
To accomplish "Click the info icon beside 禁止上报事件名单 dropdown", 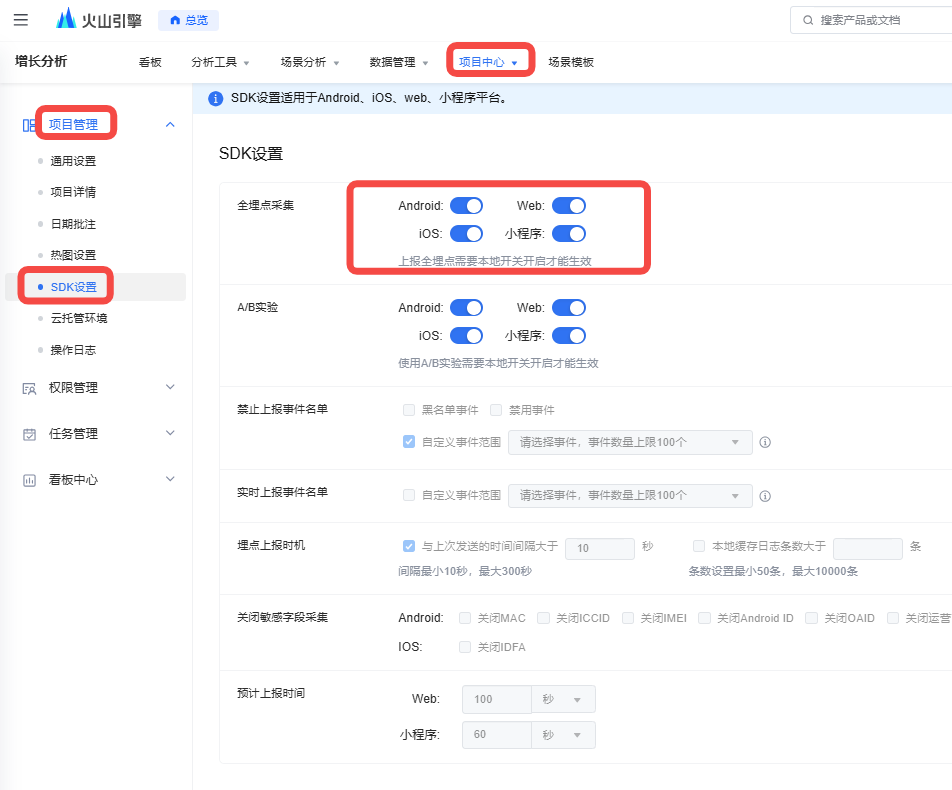I will click(765, 442).
